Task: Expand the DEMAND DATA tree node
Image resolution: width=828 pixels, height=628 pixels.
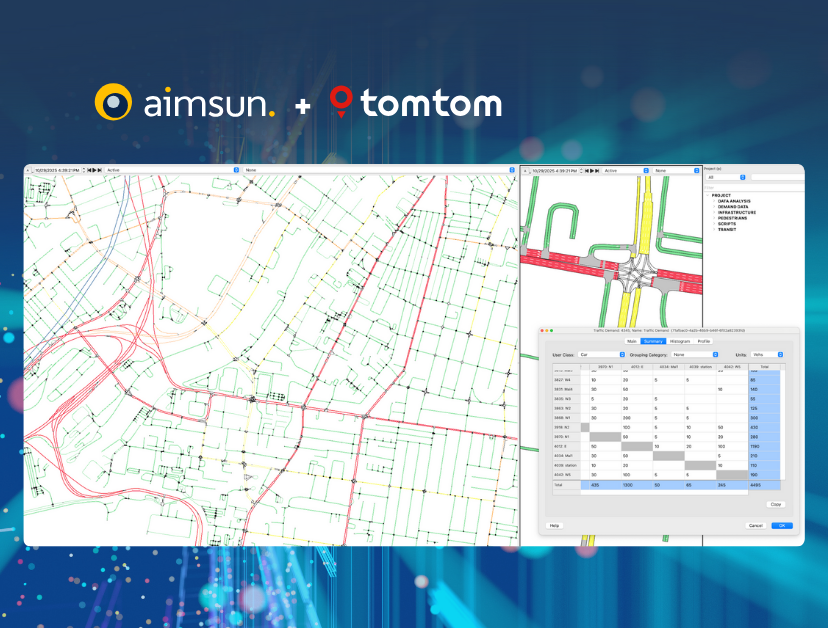Action: pyautogui.click(x=714, y=207)
